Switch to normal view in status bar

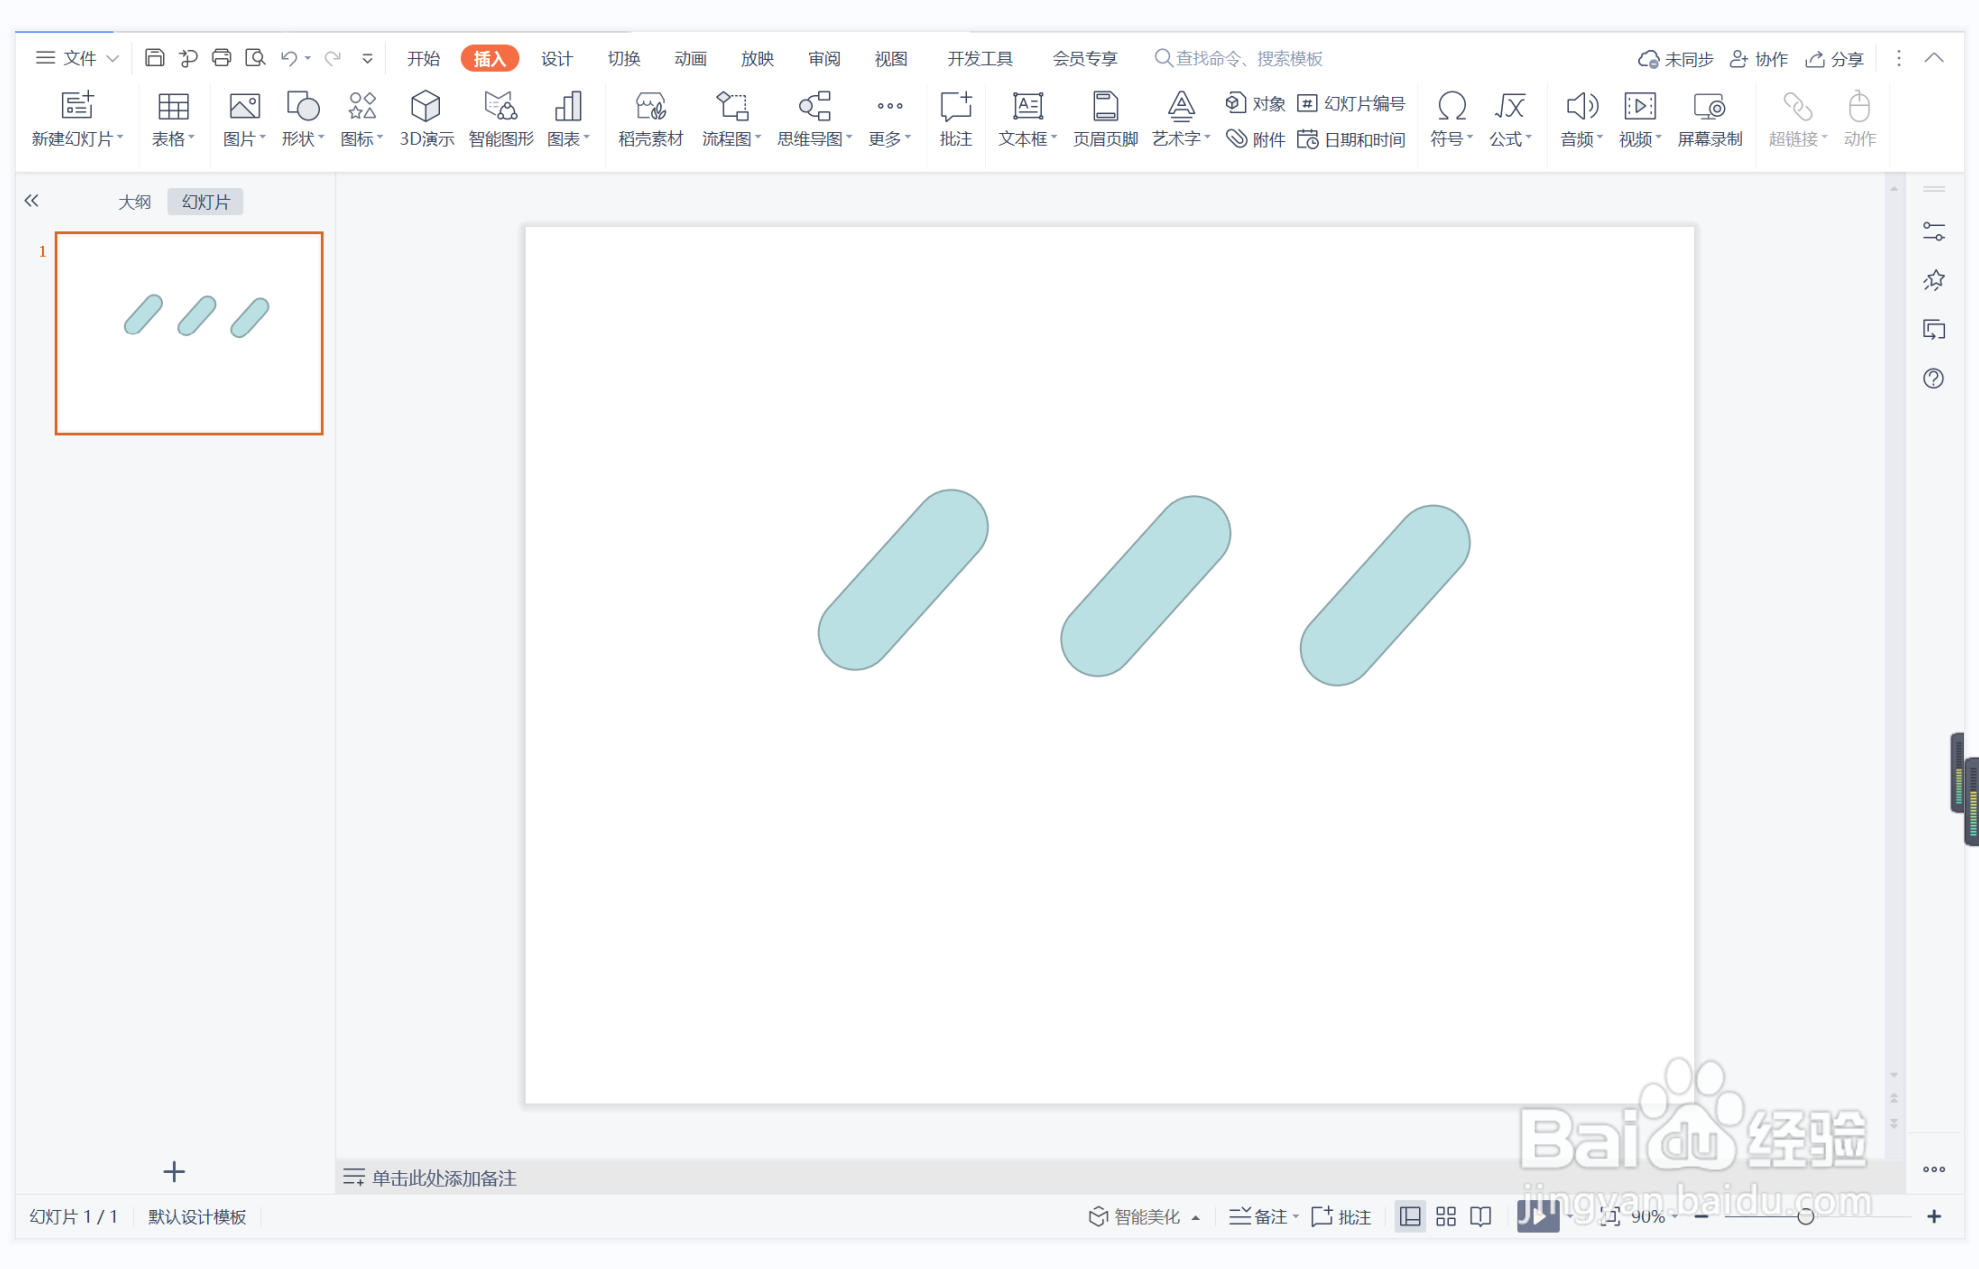pos(1410,1216)
